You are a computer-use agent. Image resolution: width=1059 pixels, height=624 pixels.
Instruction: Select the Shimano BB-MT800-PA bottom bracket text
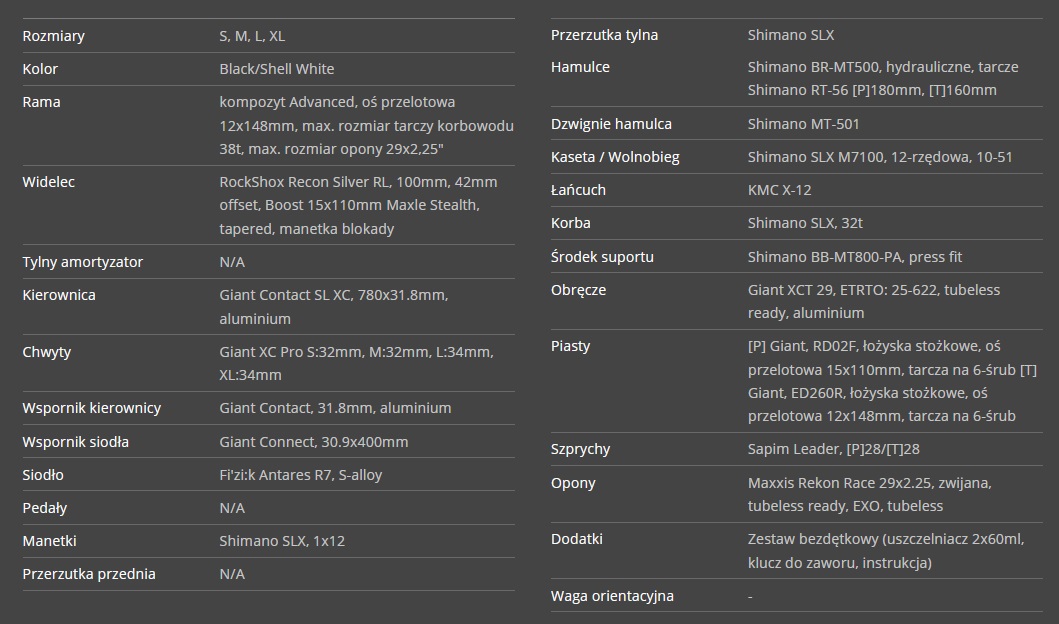(x=854, y=257)
